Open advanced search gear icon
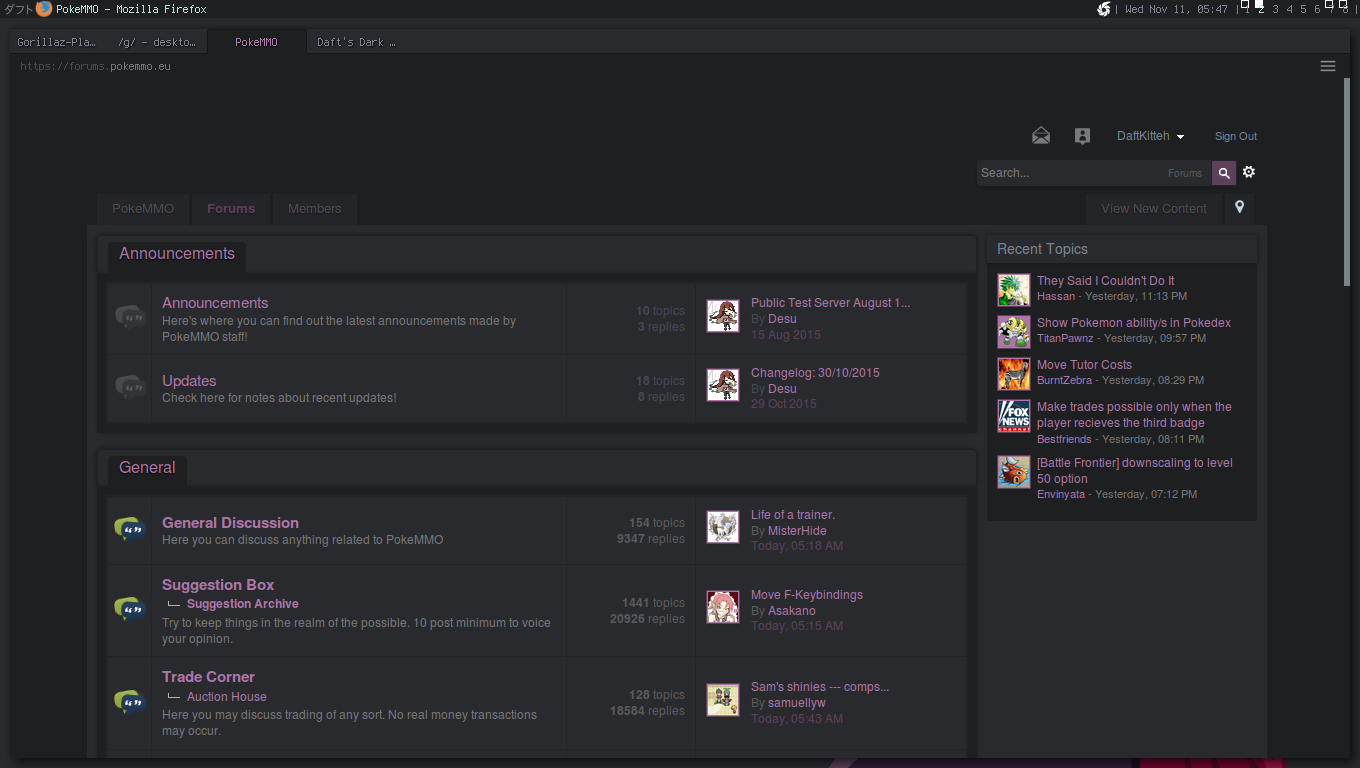This screenshot has height=768, width=1360. pos(1249,172)
